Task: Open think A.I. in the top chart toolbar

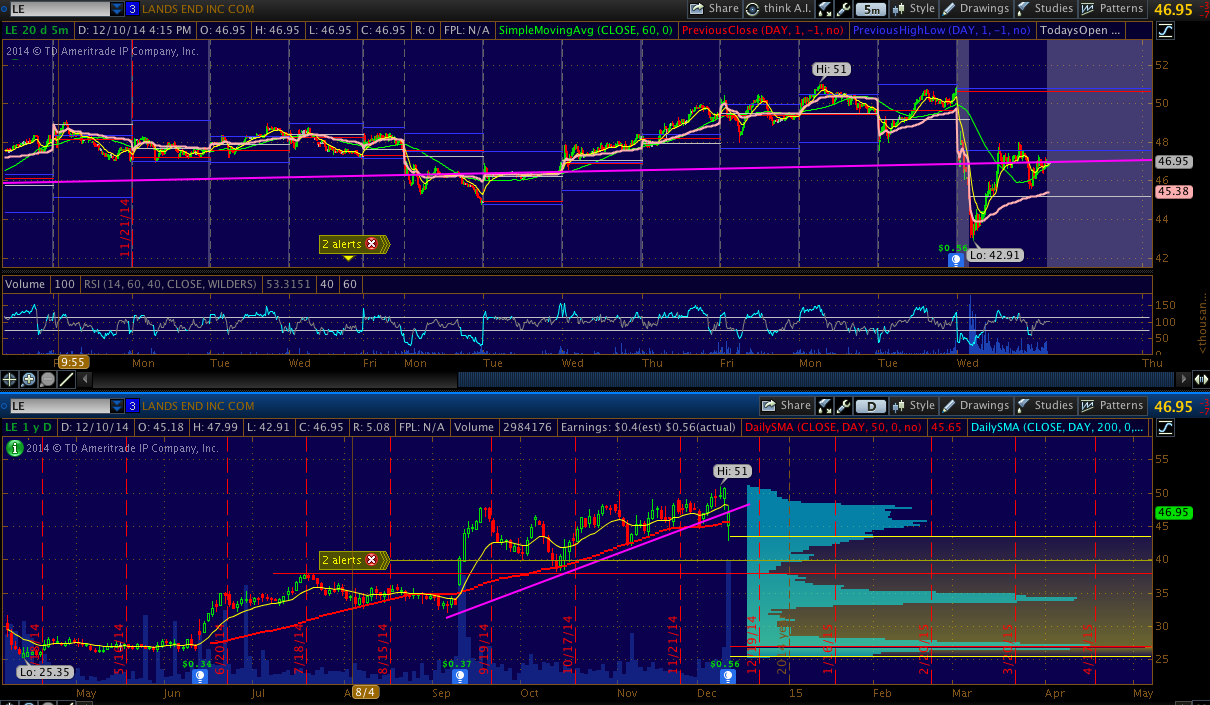Action: [780, 9]
